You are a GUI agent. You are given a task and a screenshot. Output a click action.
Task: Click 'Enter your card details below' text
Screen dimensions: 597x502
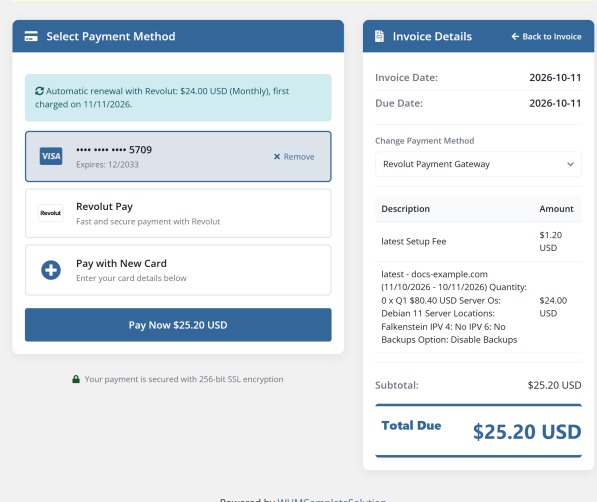click(x=131, y=278)
